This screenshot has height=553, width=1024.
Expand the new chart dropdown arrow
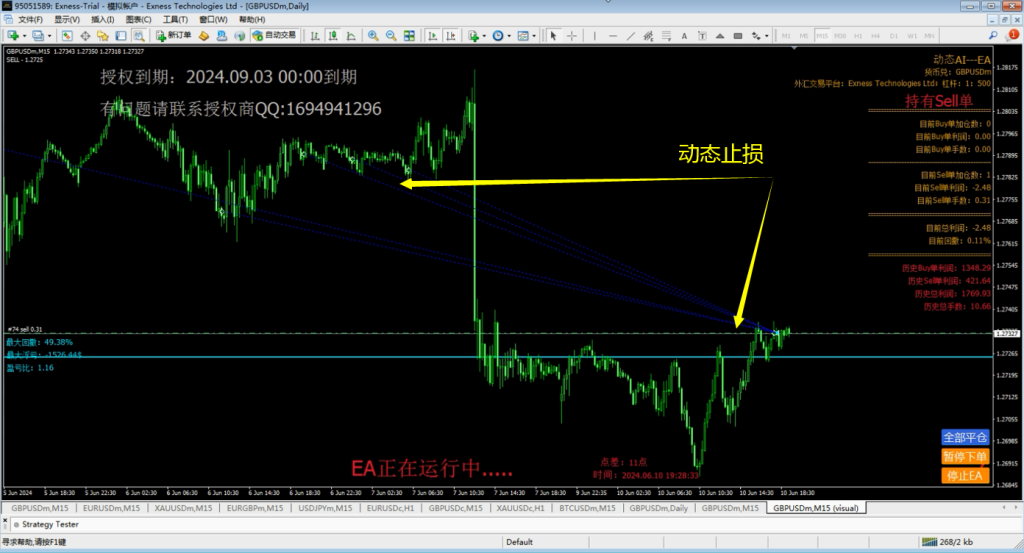pos(22,35)
